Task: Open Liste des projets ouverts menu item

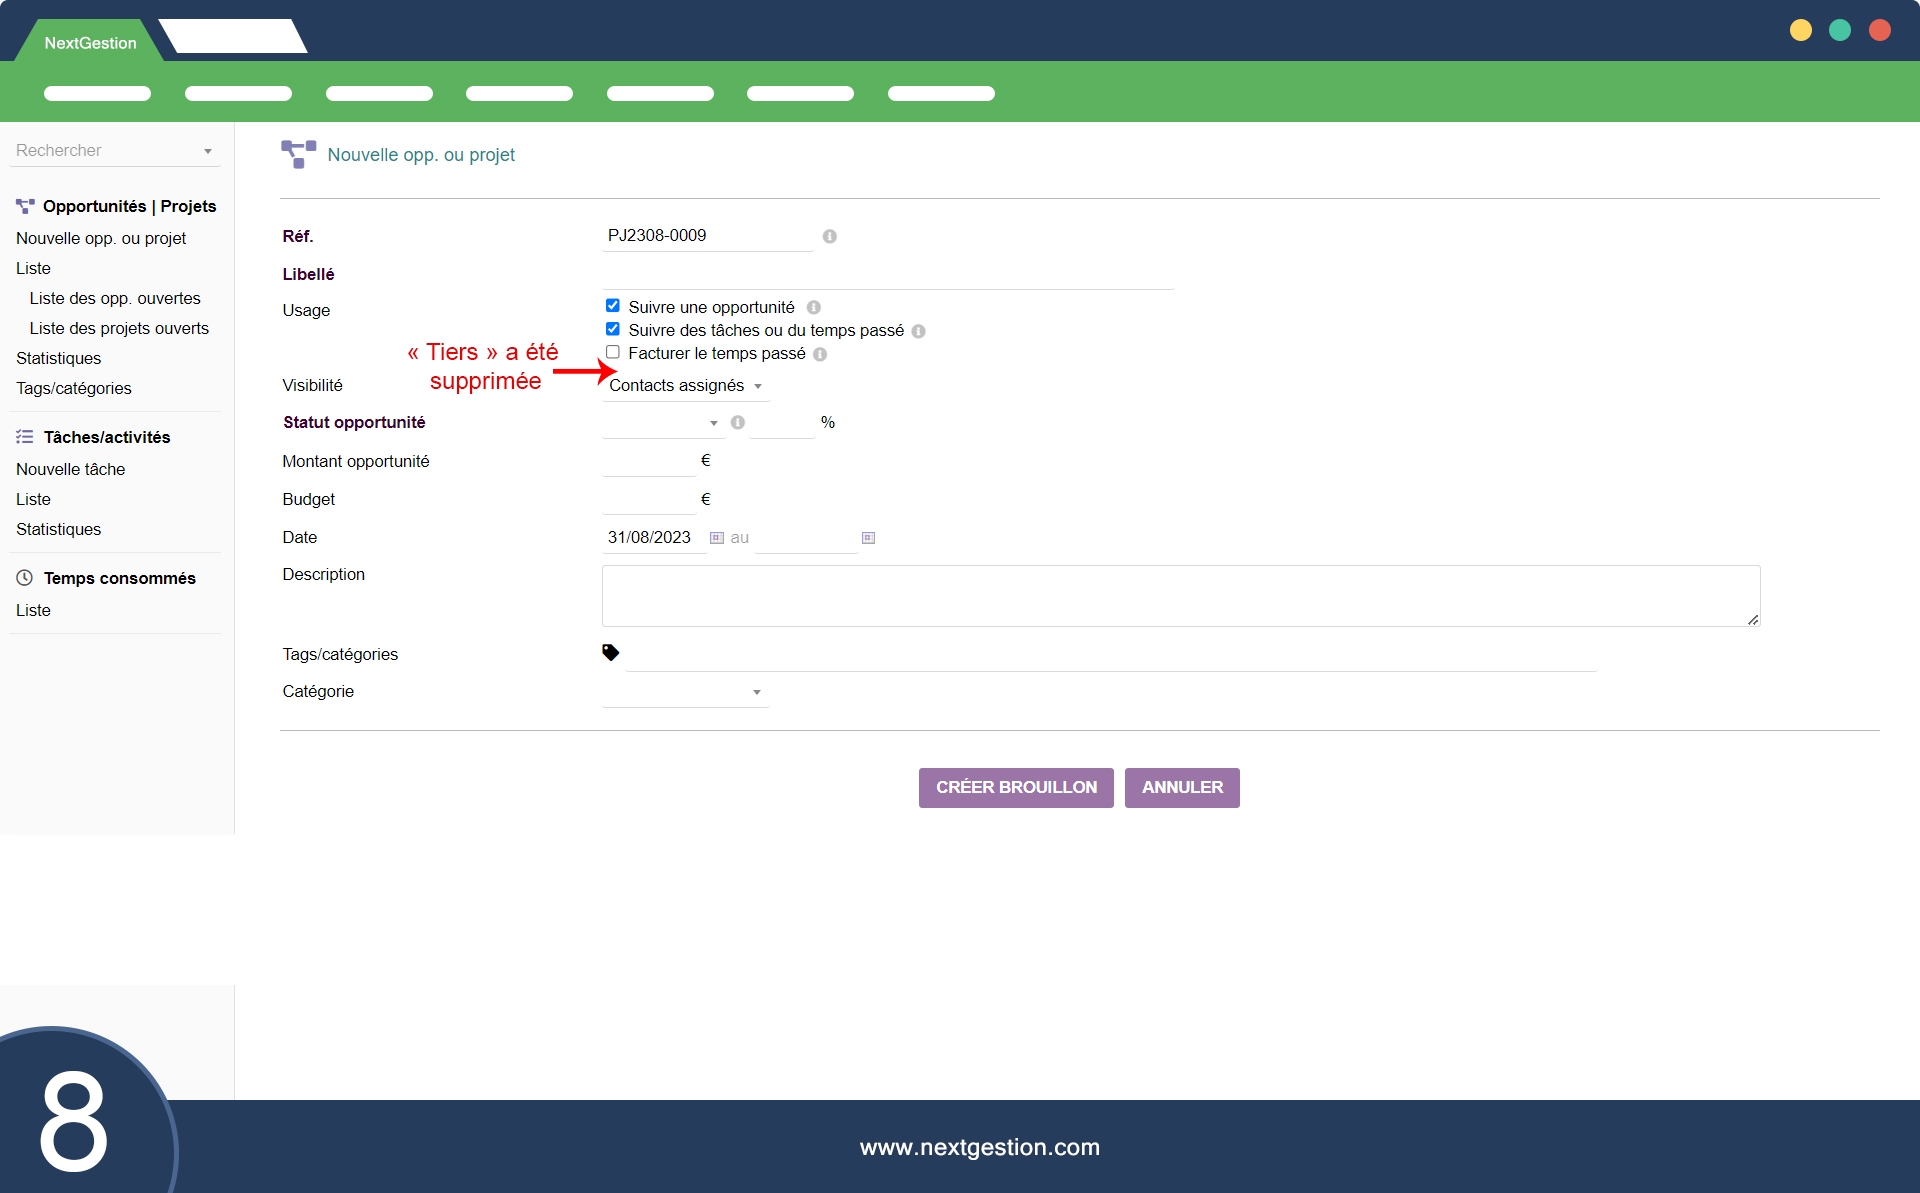Action: pos(119,328)
